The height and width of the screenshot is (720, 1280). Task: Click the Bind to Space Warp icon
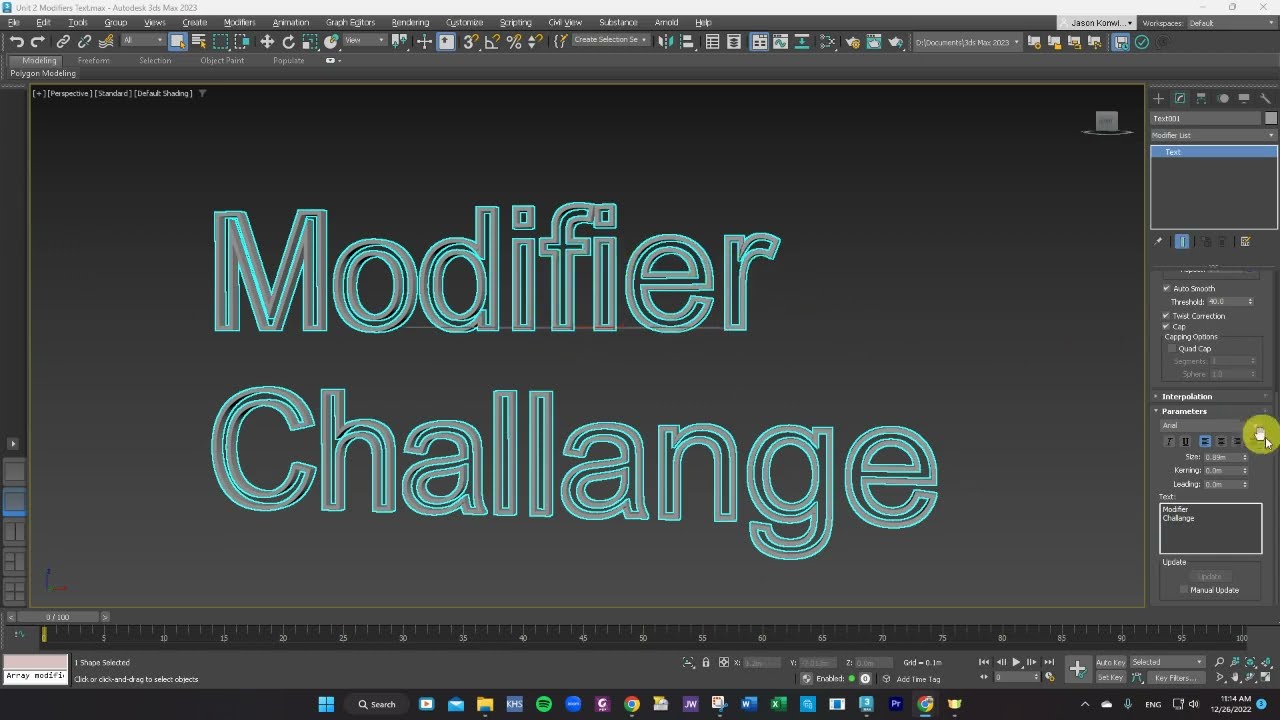[x=106, y=41]
